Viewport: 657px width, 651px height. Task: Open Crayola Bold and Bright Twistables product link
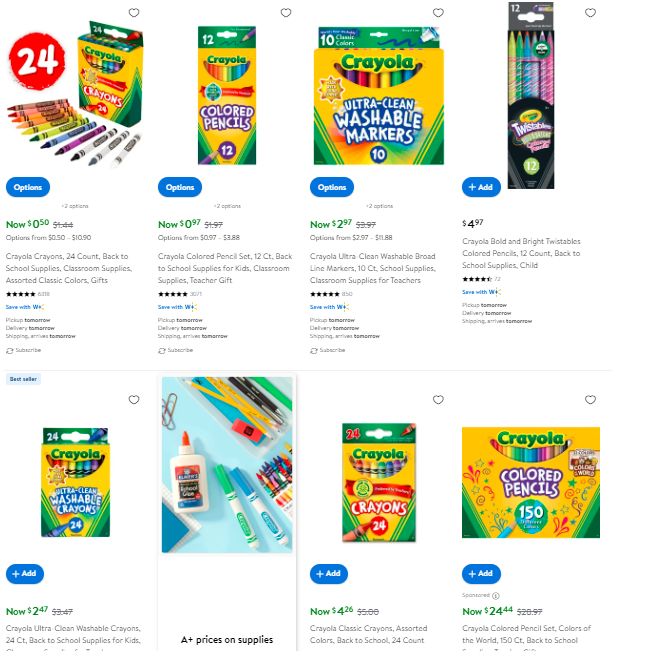click(x=521, y=253)
